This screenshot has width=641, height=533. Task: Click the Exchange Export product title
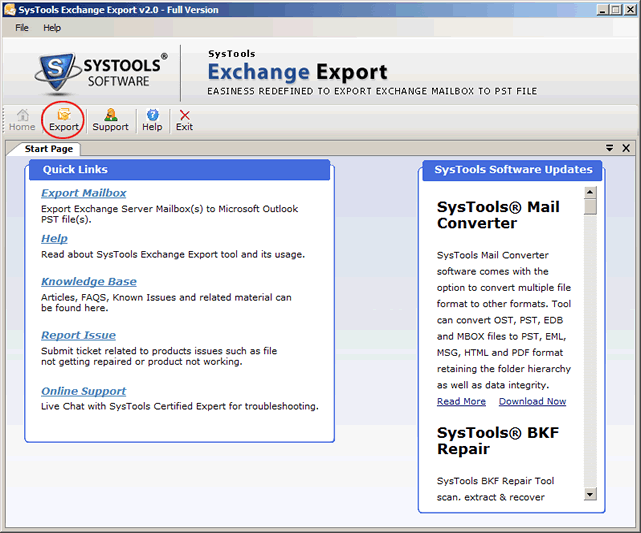point(297,72)
